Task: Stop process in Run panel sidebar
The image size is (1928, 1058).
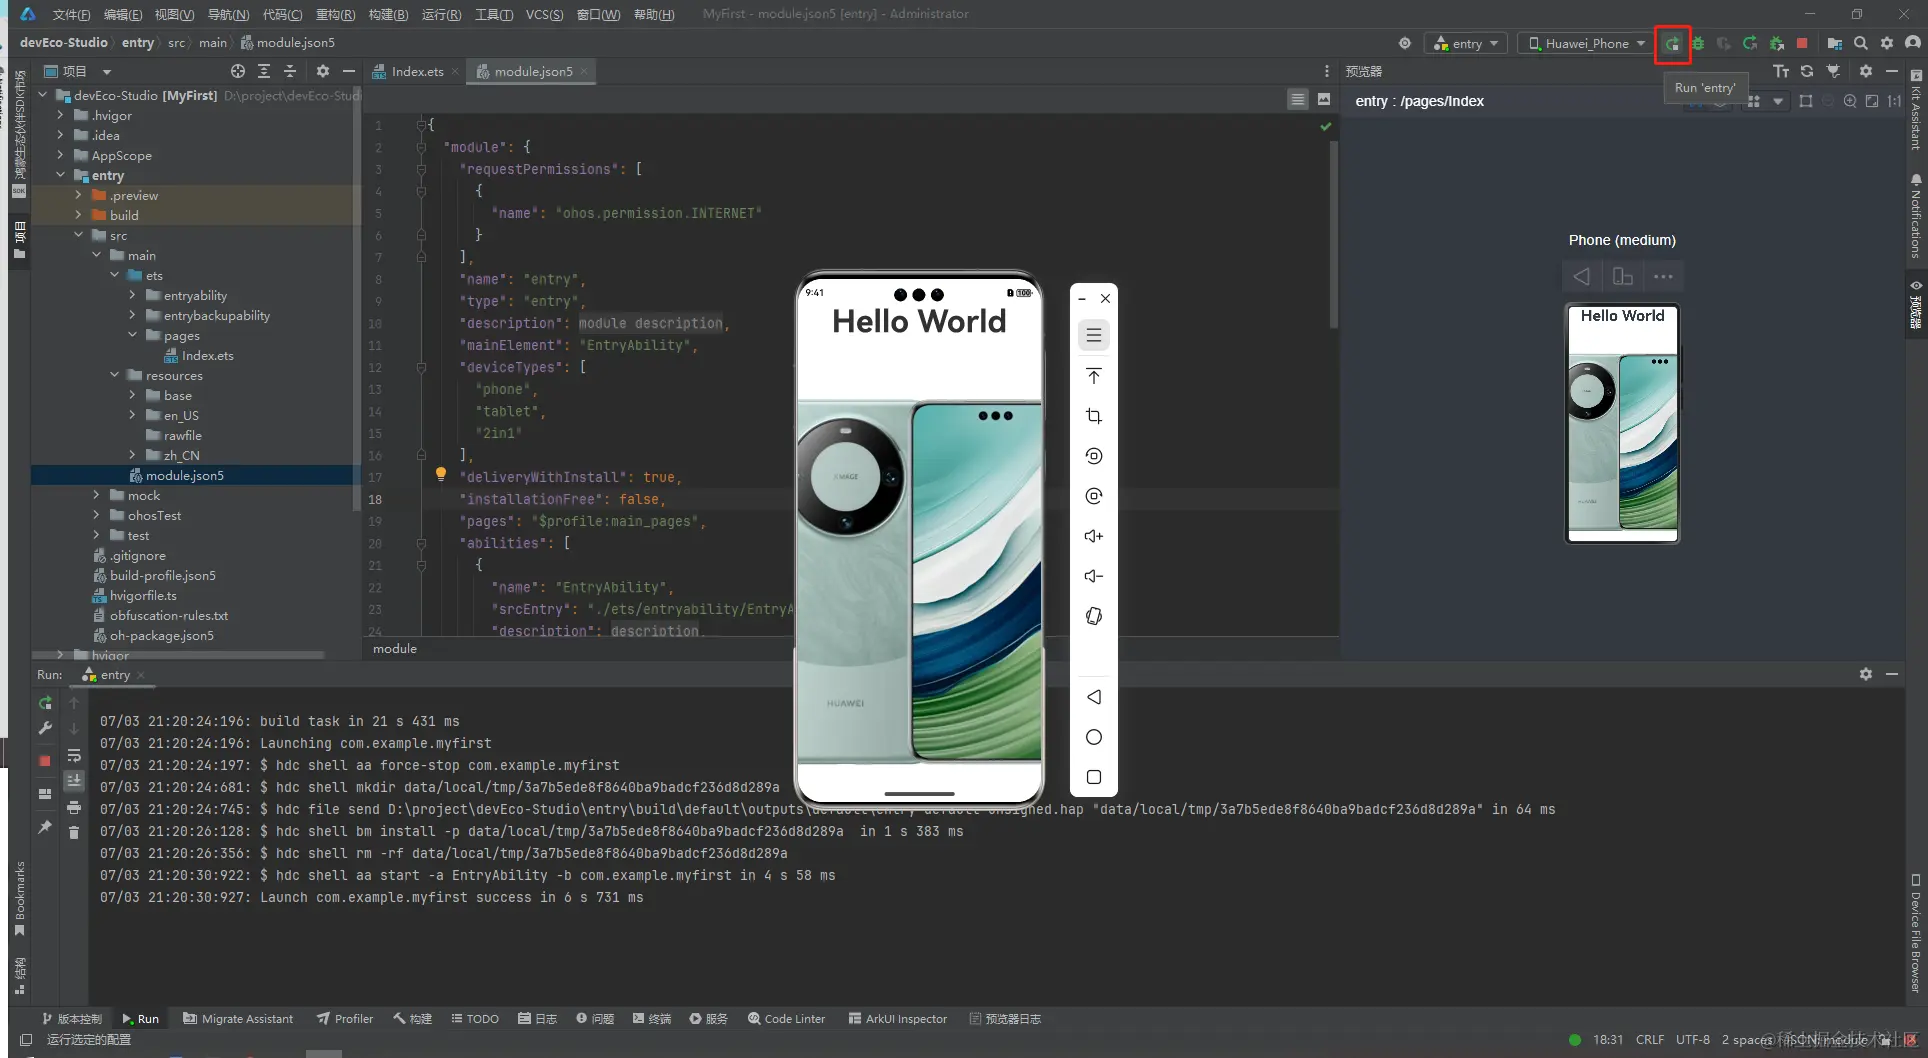Action: click(45, 761)
